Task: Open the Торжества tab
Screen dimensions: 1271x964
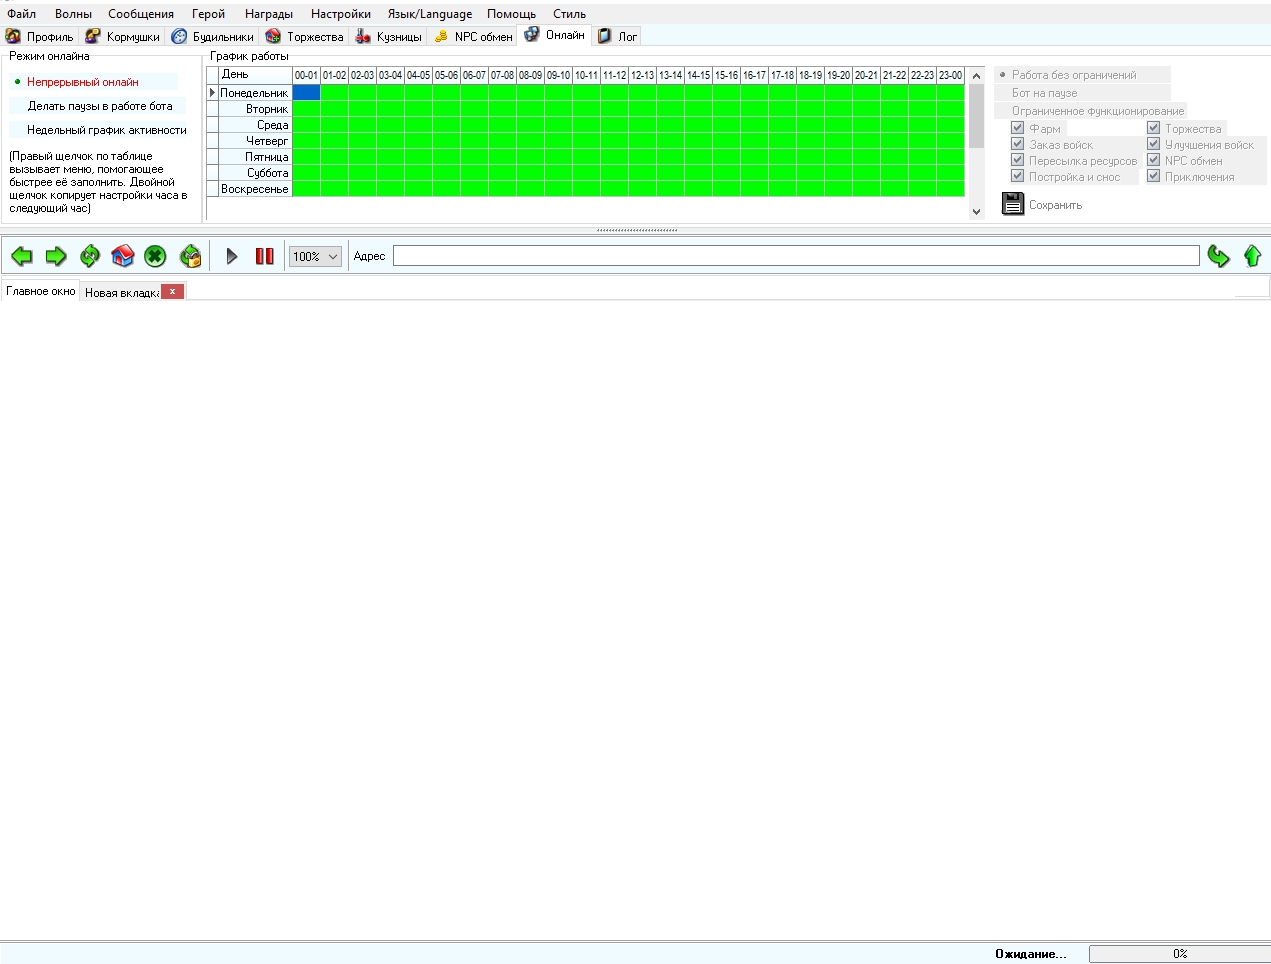Action: [x=305, y=36]
